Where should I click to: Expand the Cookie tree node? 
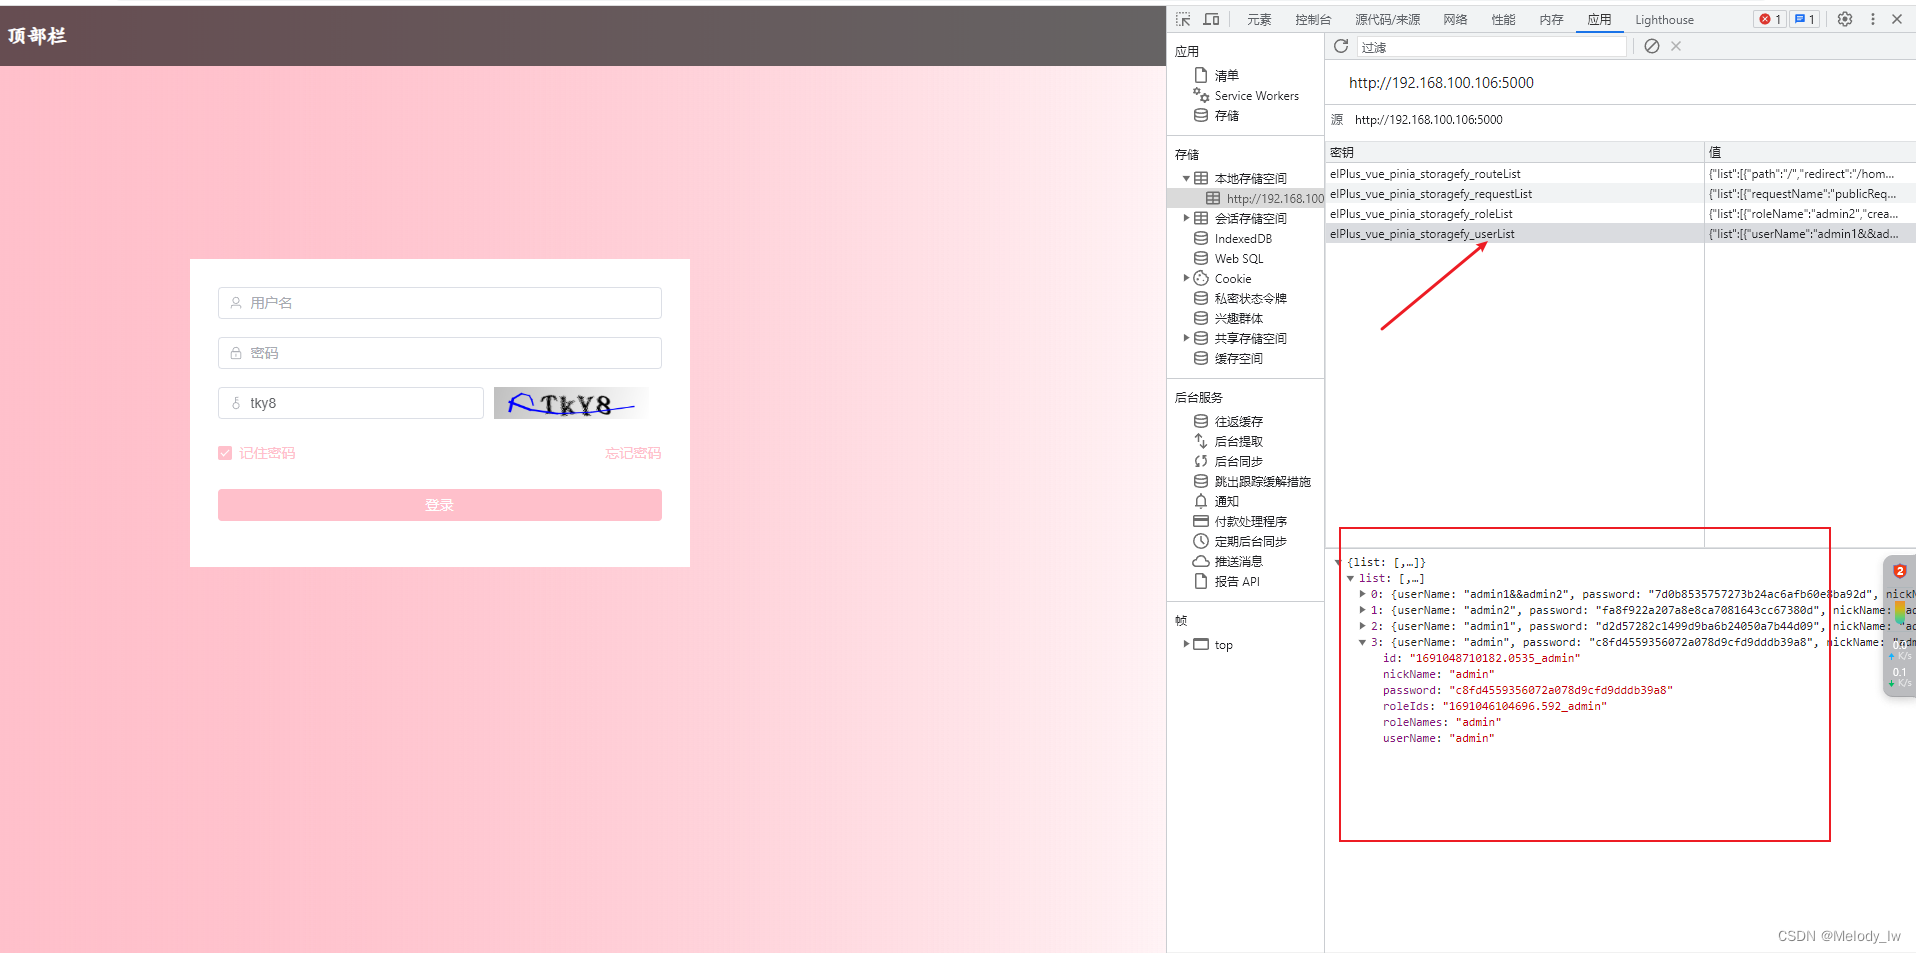[x=1186, y=278]
